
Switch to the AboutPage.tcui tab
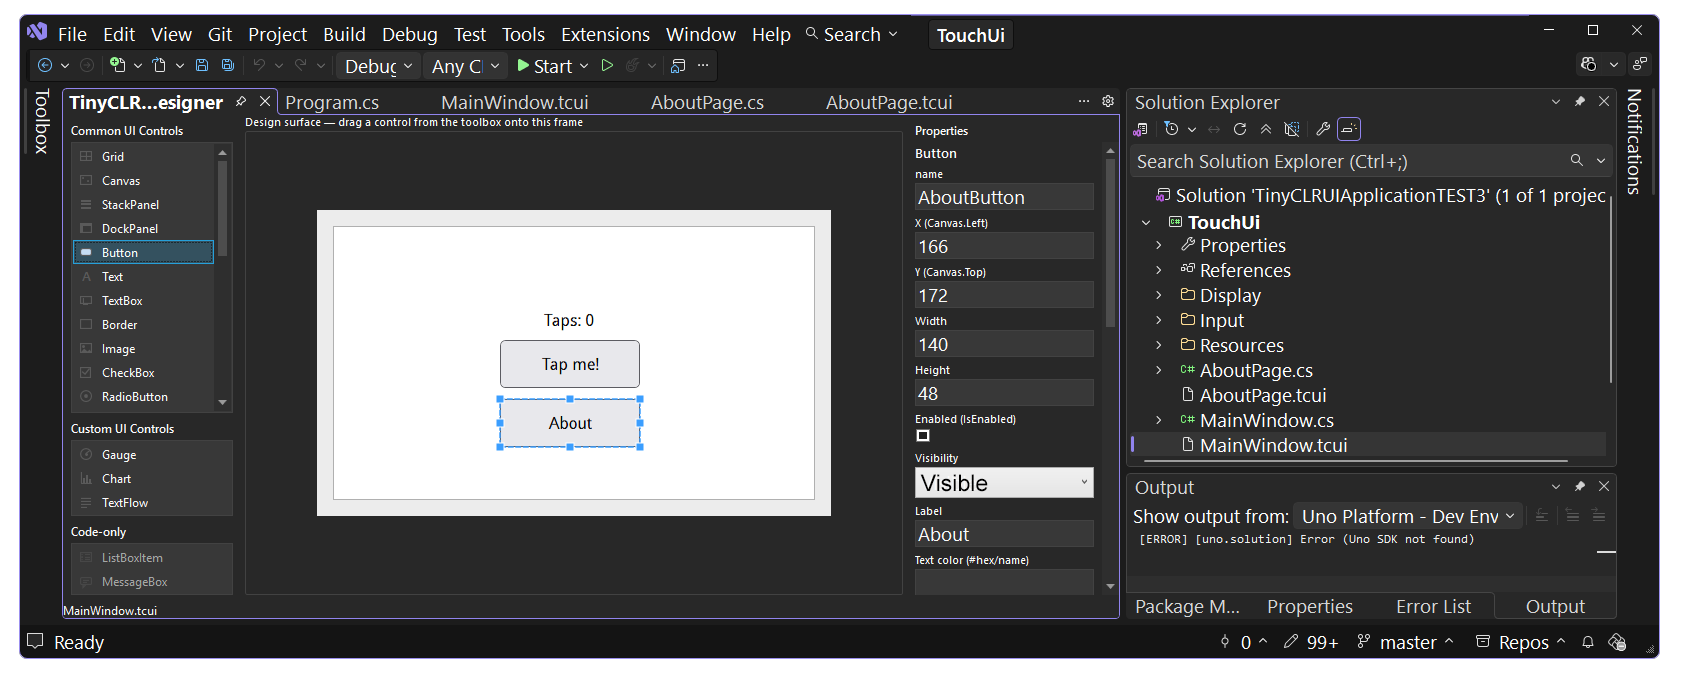[889, 102]
